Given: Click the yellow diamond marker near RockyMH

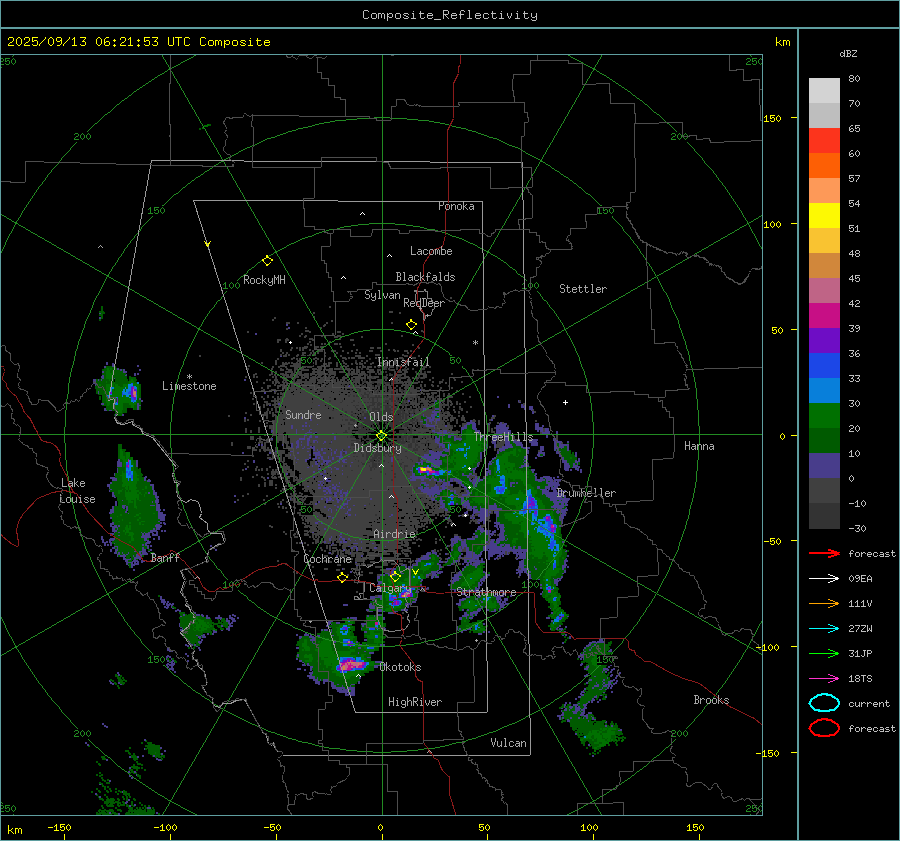Looking at the screenshot, I should click(x=267, y=261).
